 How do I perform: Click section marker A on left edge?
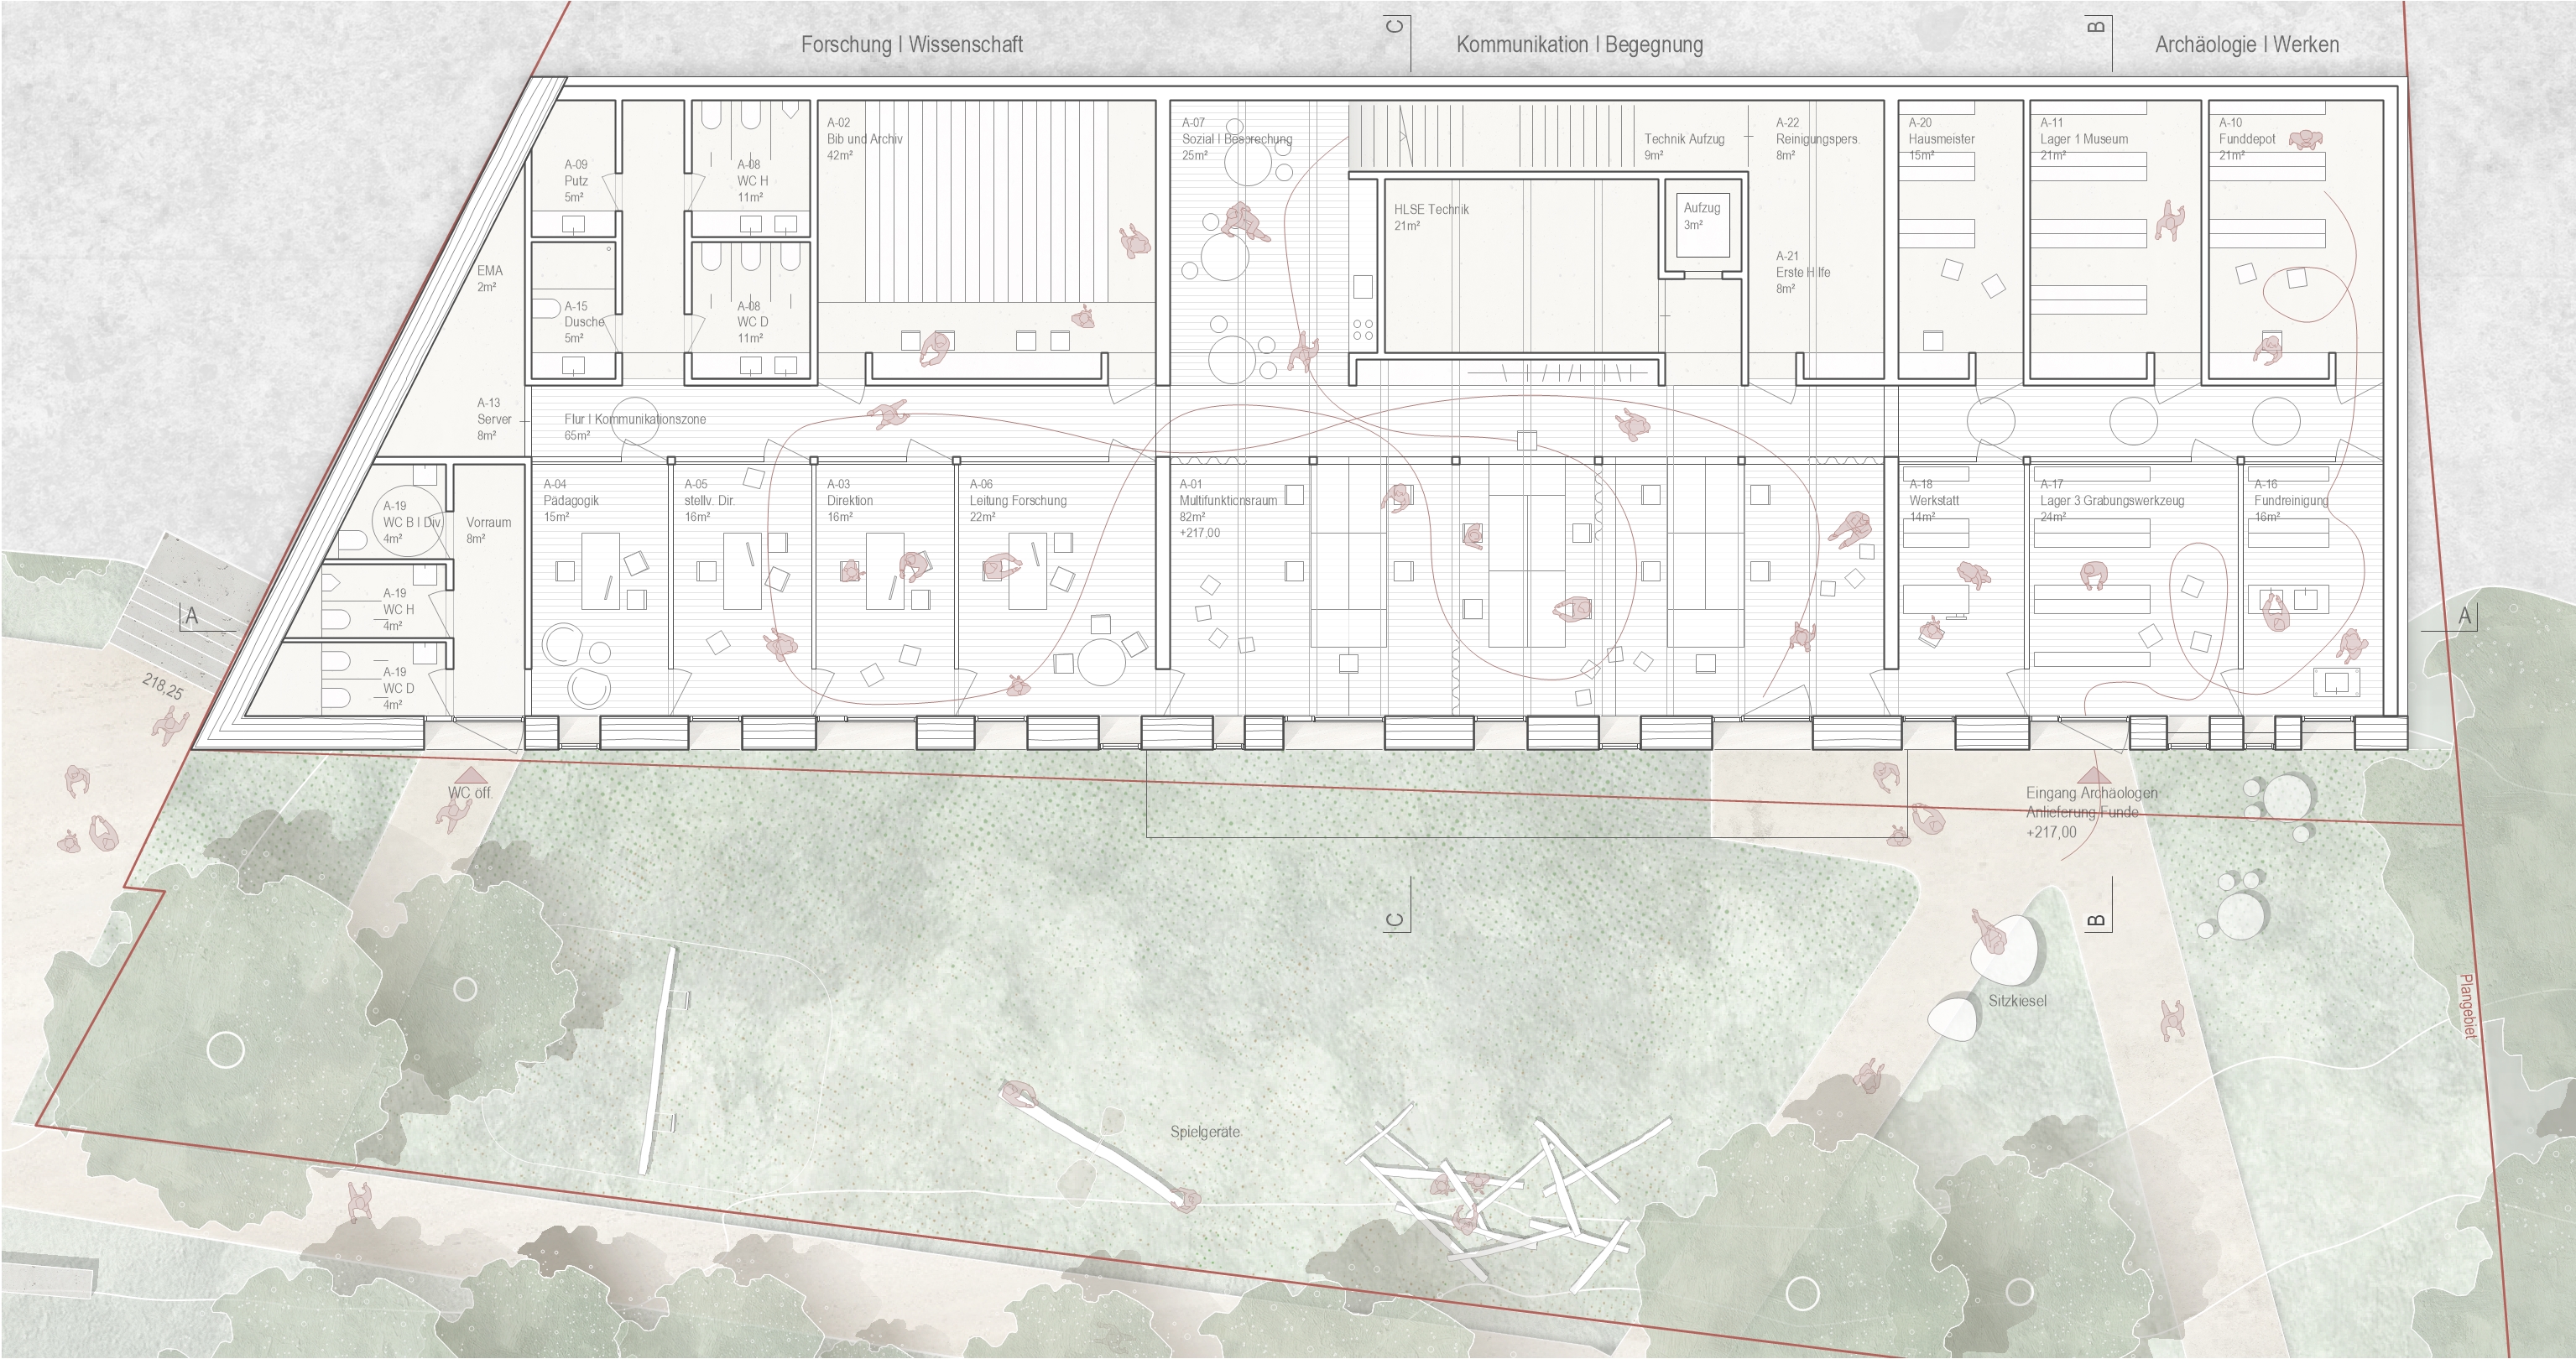(192, 617)
